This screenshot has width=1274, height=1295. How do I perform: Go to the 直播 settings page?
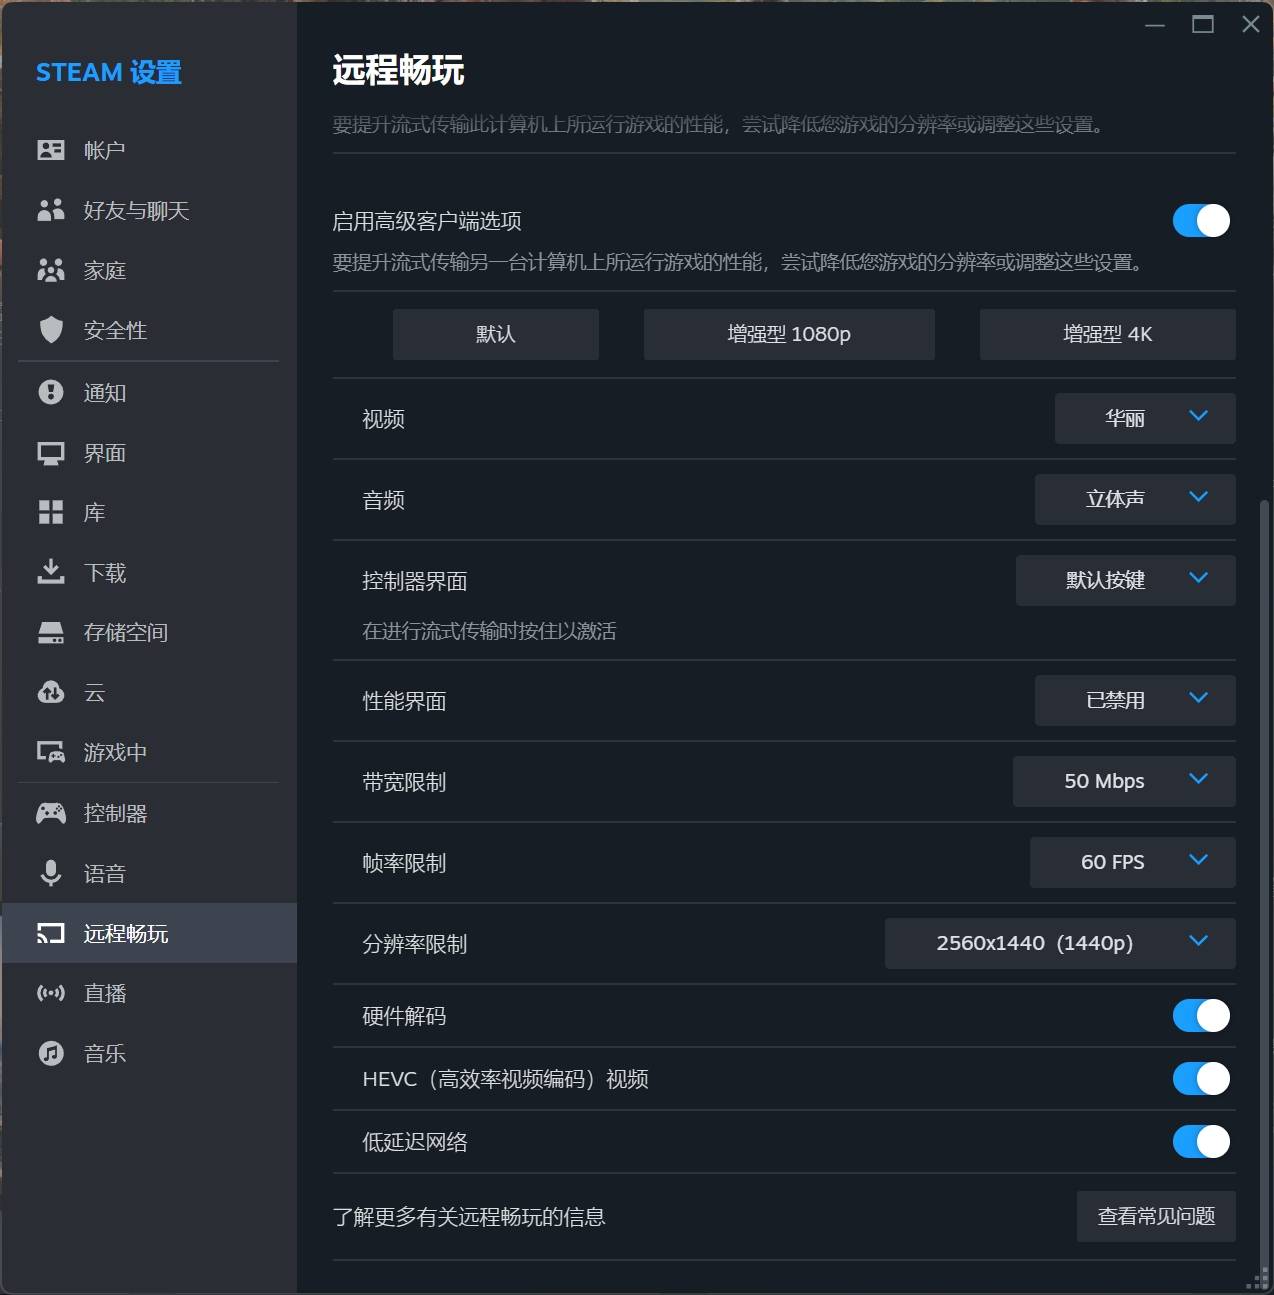pyautogui.click(x=150, y=993)
